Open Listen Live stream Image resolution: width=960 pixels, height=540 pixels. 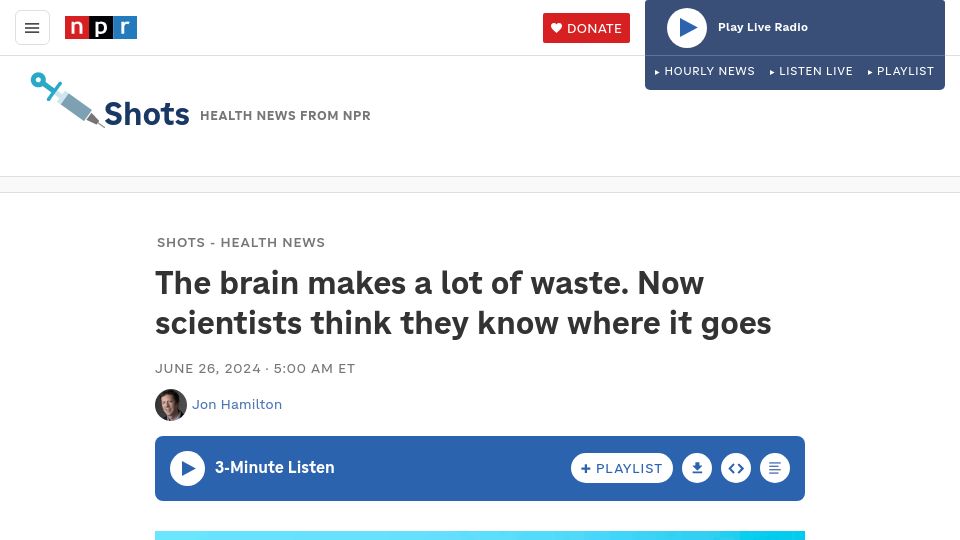811,71
